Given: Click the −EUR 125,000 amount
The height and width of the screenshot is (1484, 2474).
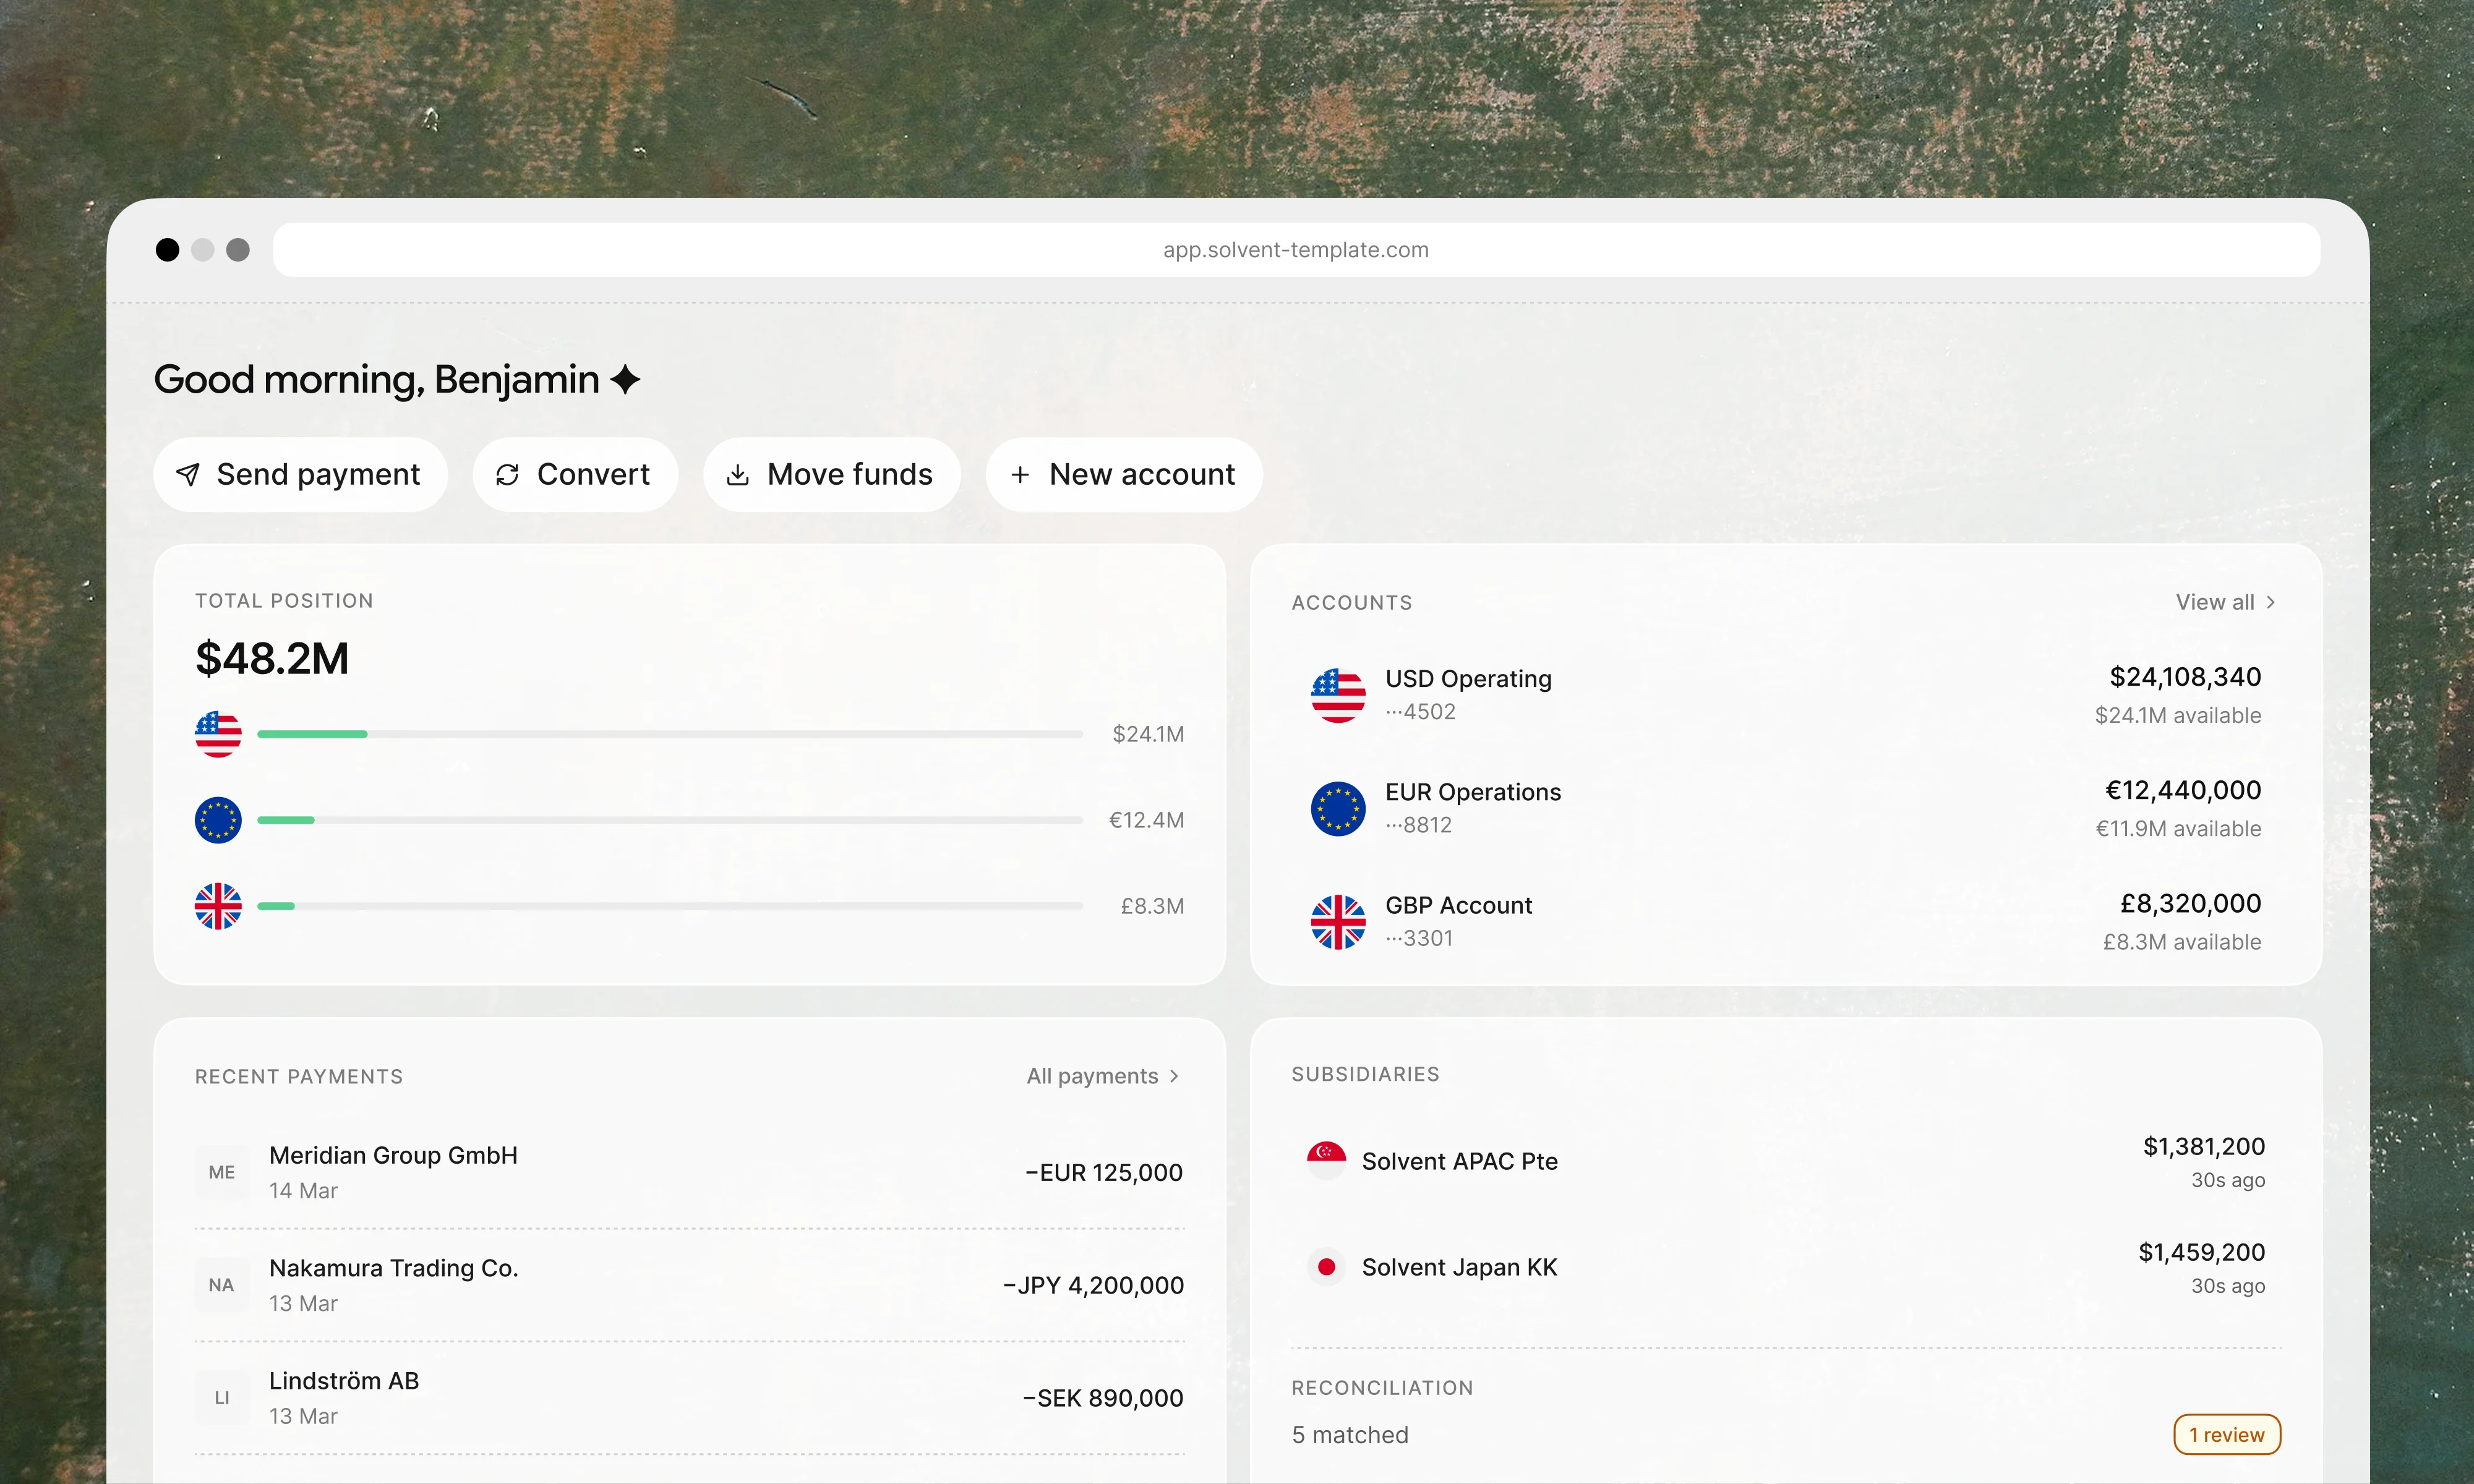Looking at the screenshot, I should coord(1104,1173).
